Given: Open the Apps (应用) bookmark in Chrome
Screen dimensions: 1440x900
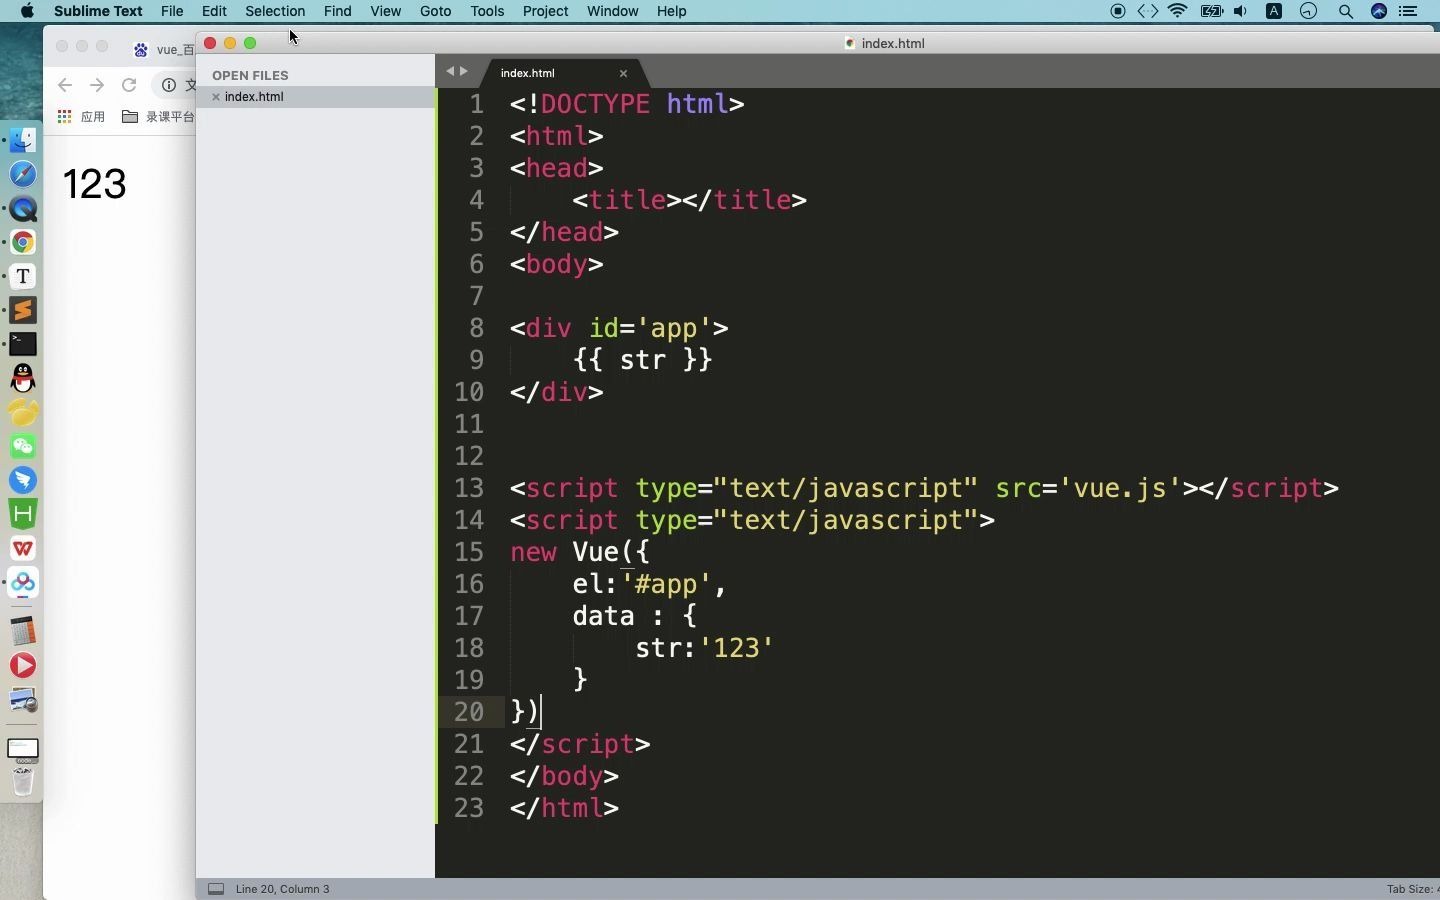Looking at the screenshot, I should point(82,117).
